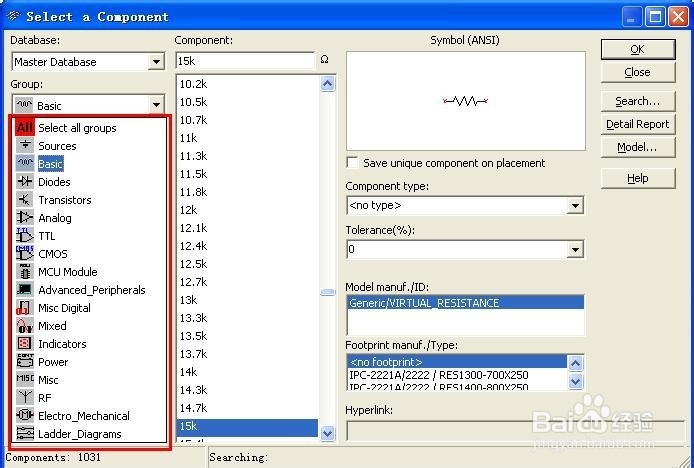Click the RF antenna icon
This screenshot has width=694, height=468.
[x=25, y=398]
